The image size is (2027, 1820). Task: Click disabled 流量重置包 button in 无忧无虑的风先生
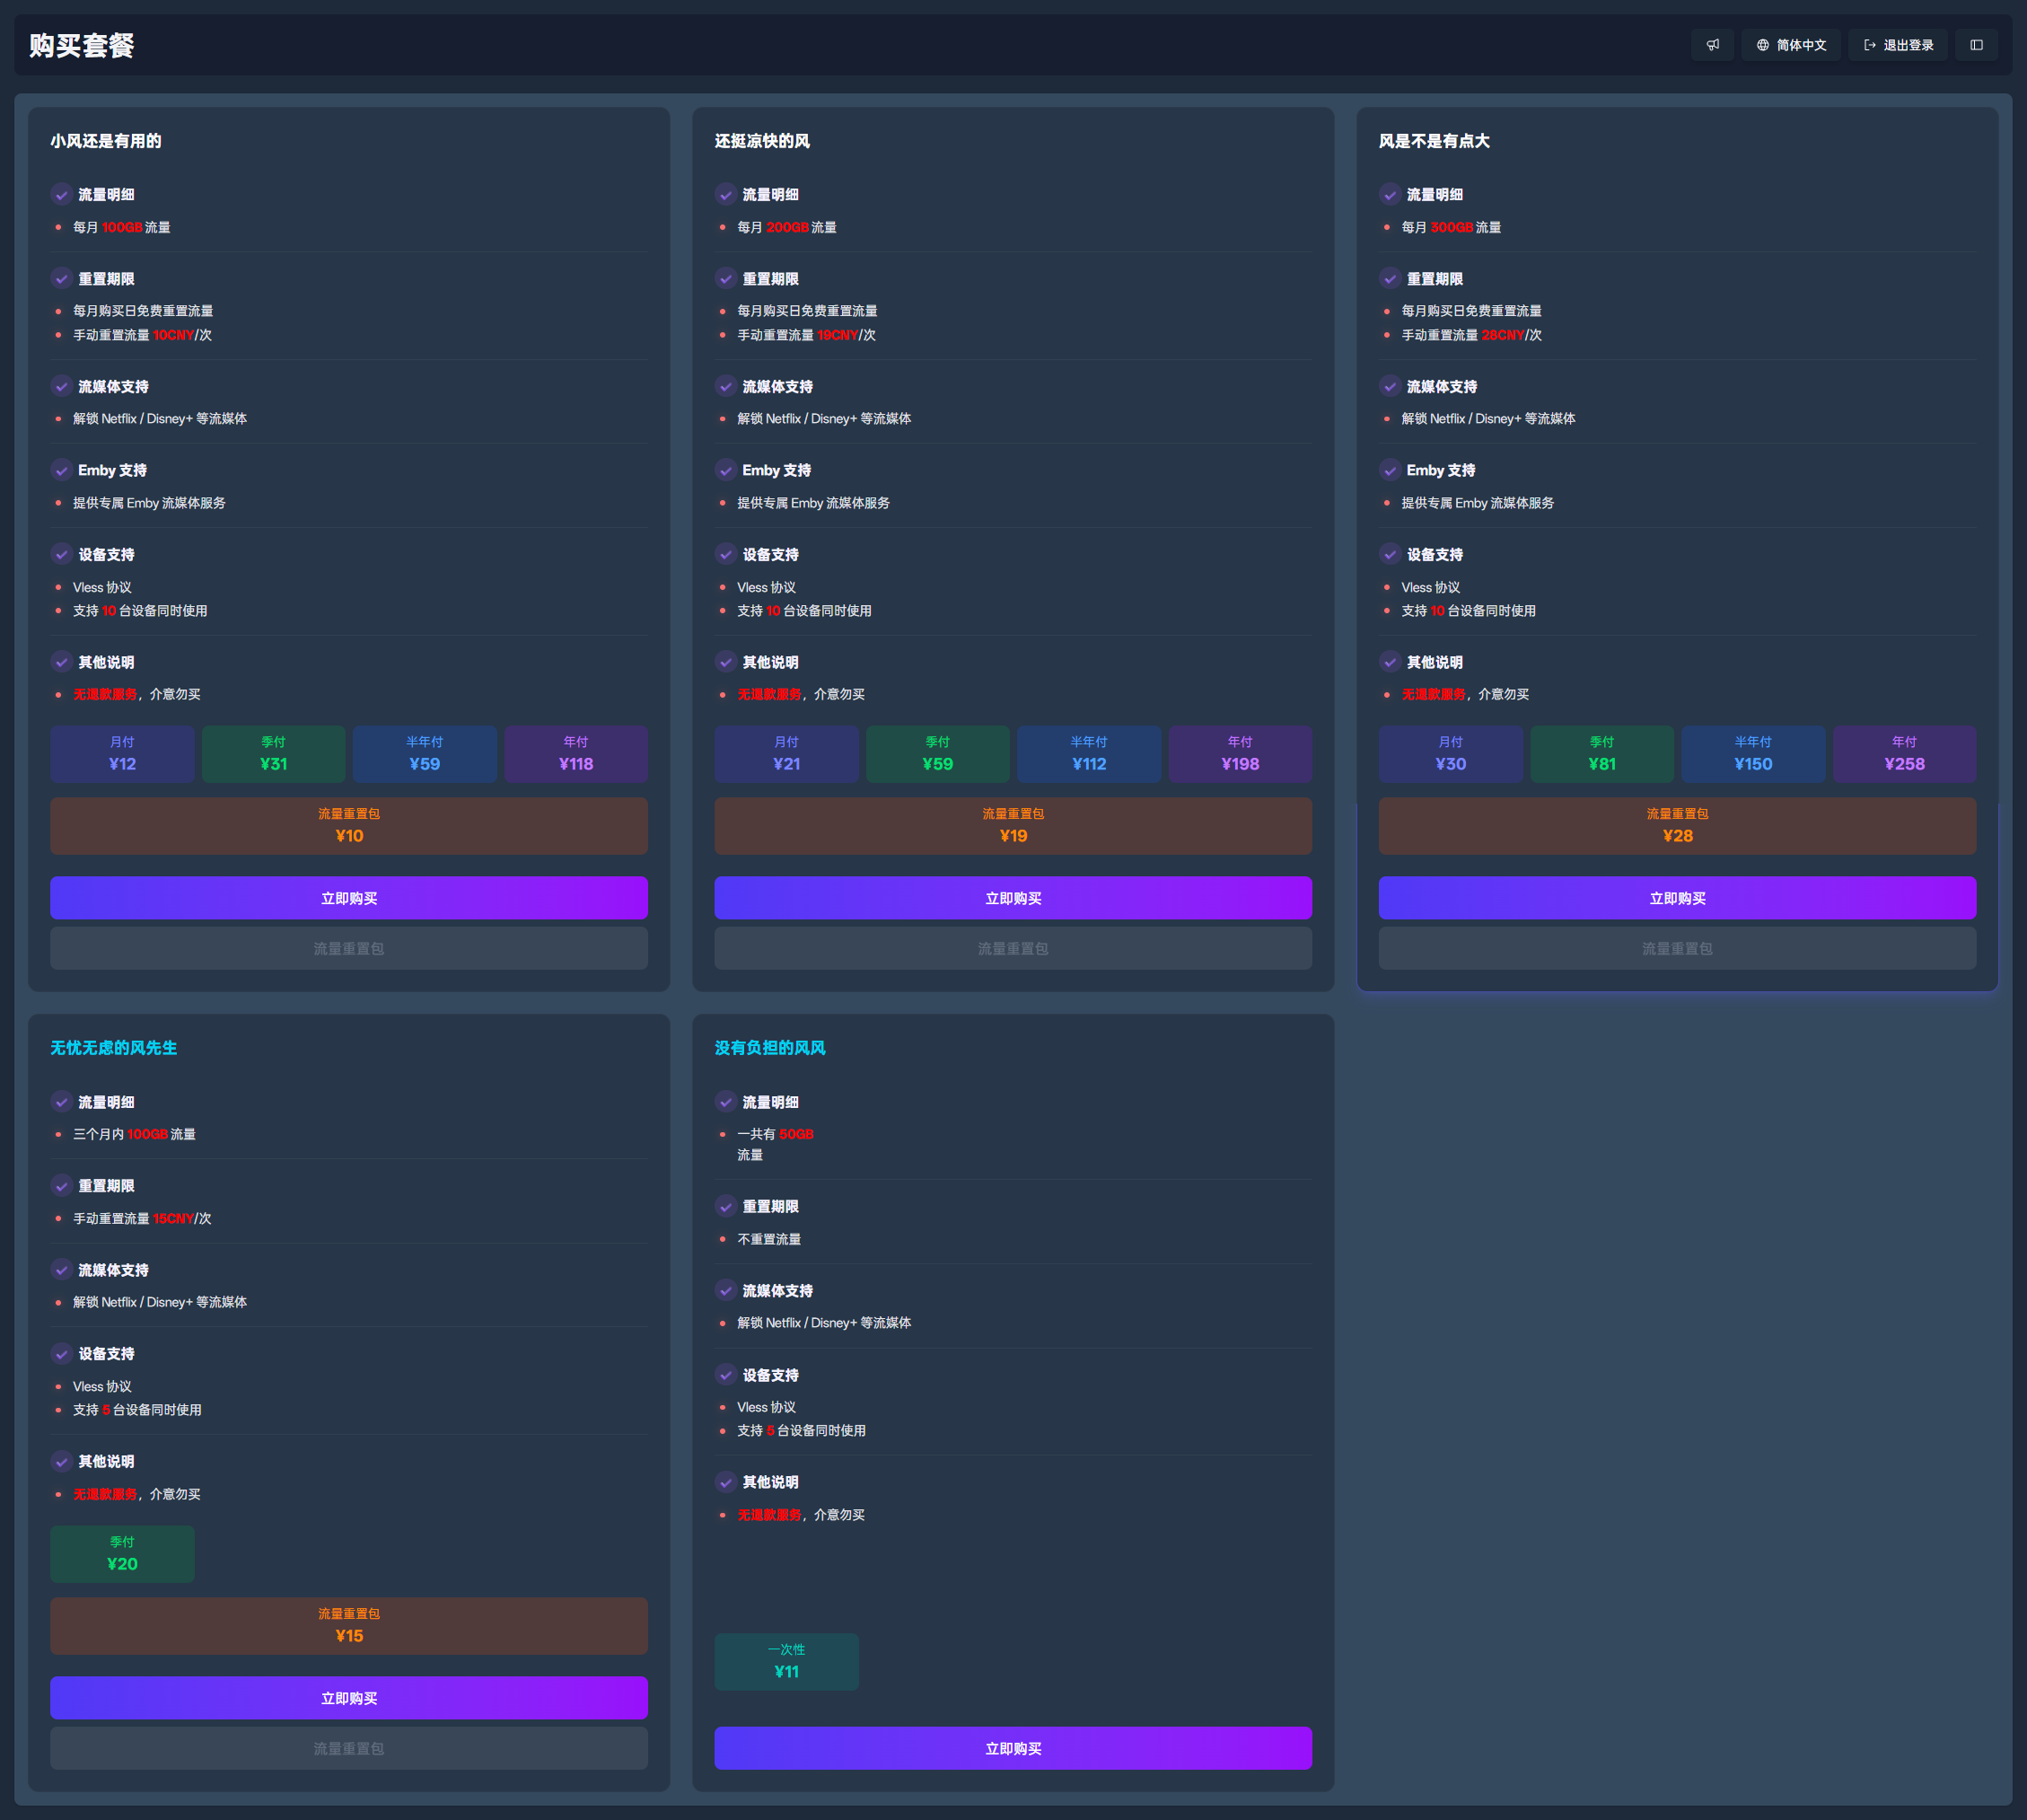coord(349,1748)
